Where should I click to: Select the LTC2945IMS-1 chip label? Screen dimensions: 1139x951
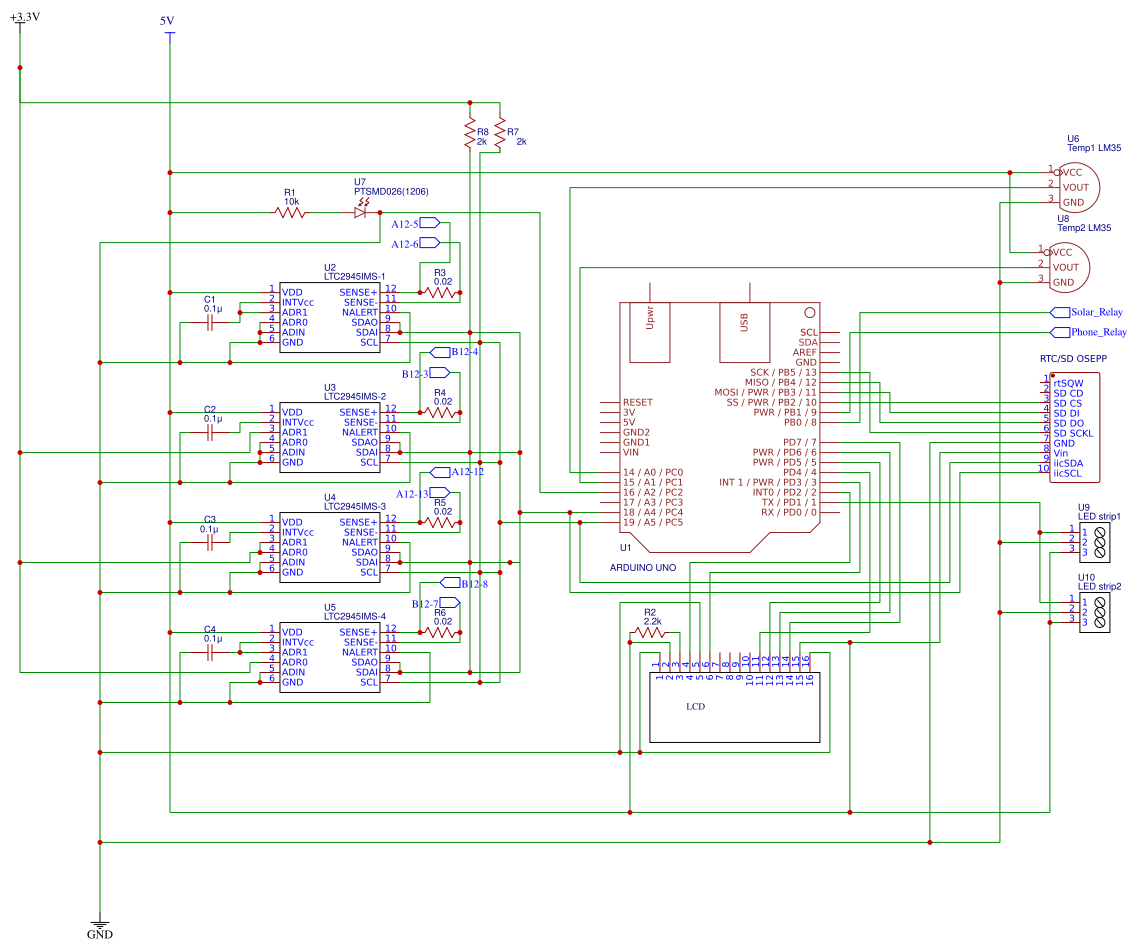coord(354,277)
